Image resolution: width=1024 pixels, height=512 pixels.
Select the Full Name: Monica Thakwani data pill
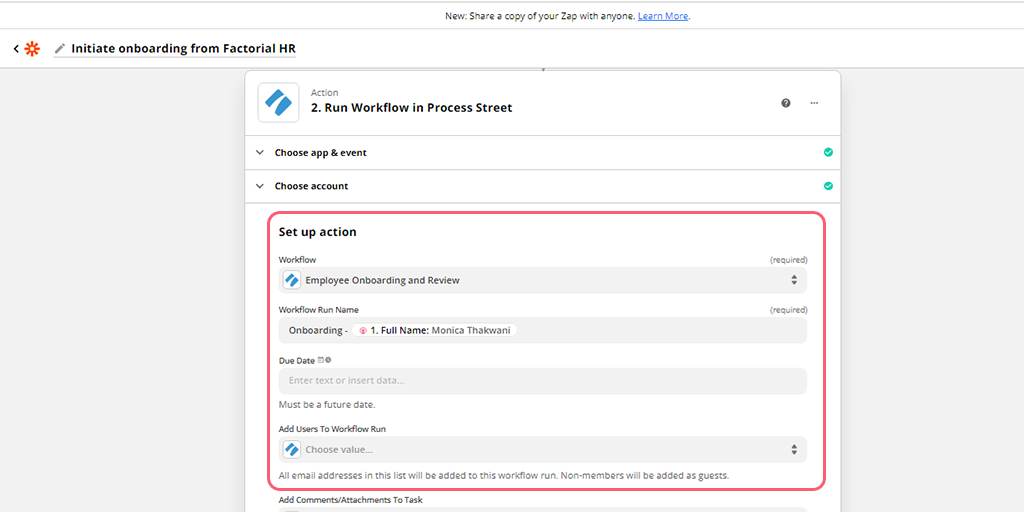tap(434, 330)
